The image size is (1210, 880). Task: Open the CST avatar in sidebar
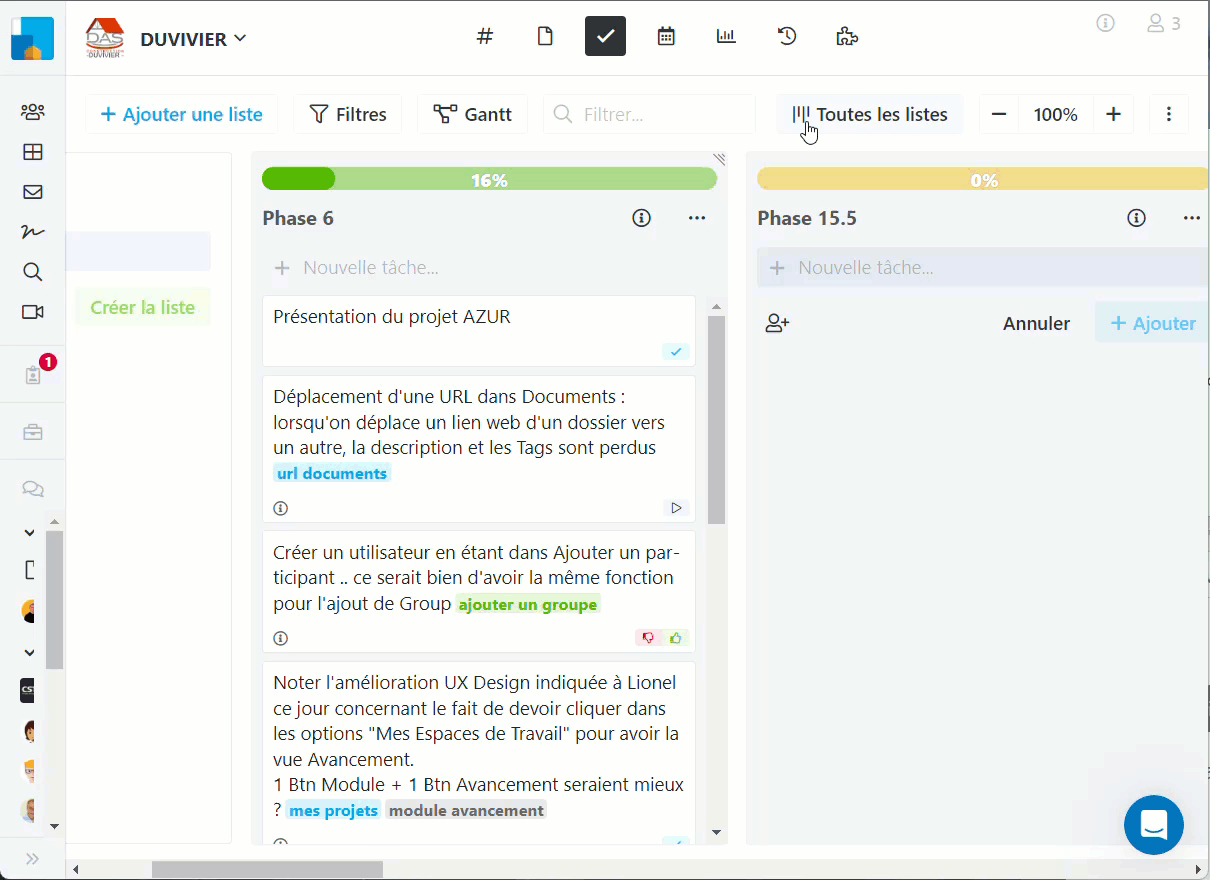click(x=29, y=690)
